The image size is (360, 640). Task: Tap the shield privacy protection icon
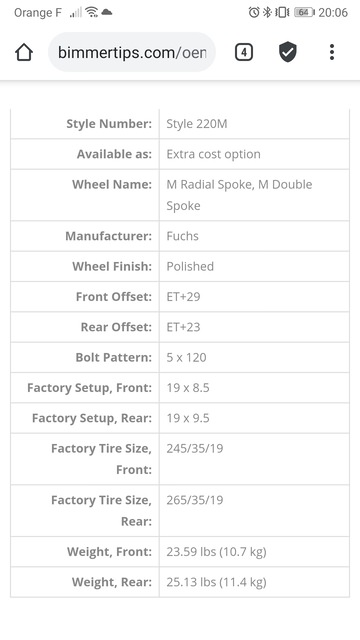[288, 52]
